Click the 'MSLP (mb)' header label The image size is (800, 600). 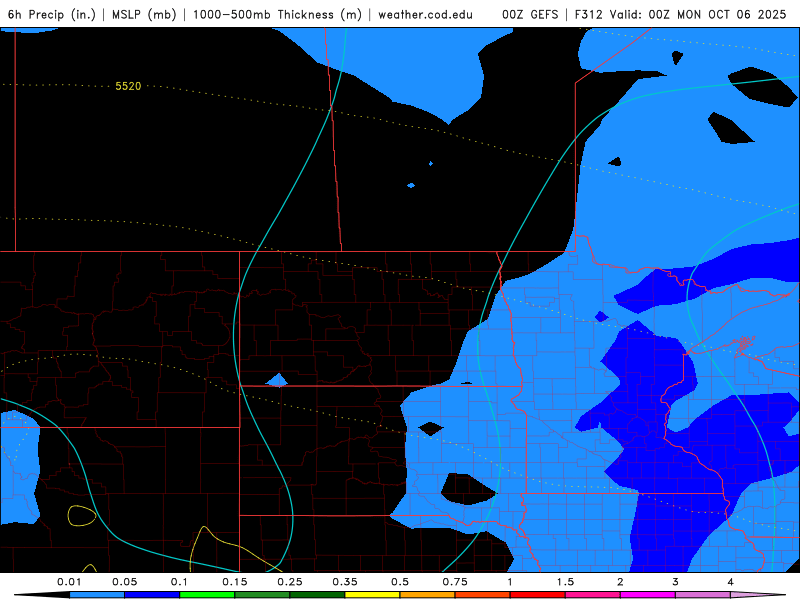coord(144,14)
